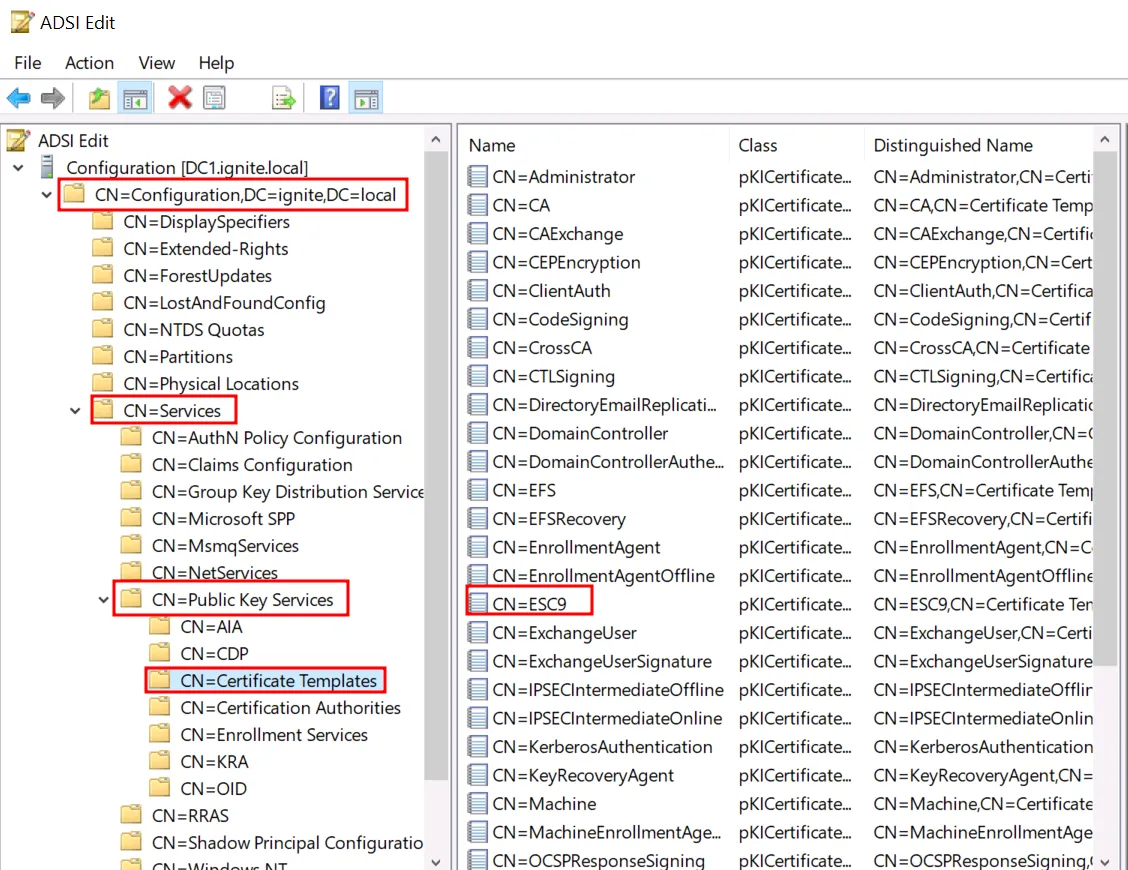Click the red Delete X icon
Image resolution: width=1128 pixels, height=870 pixels.
pos(180,98)
